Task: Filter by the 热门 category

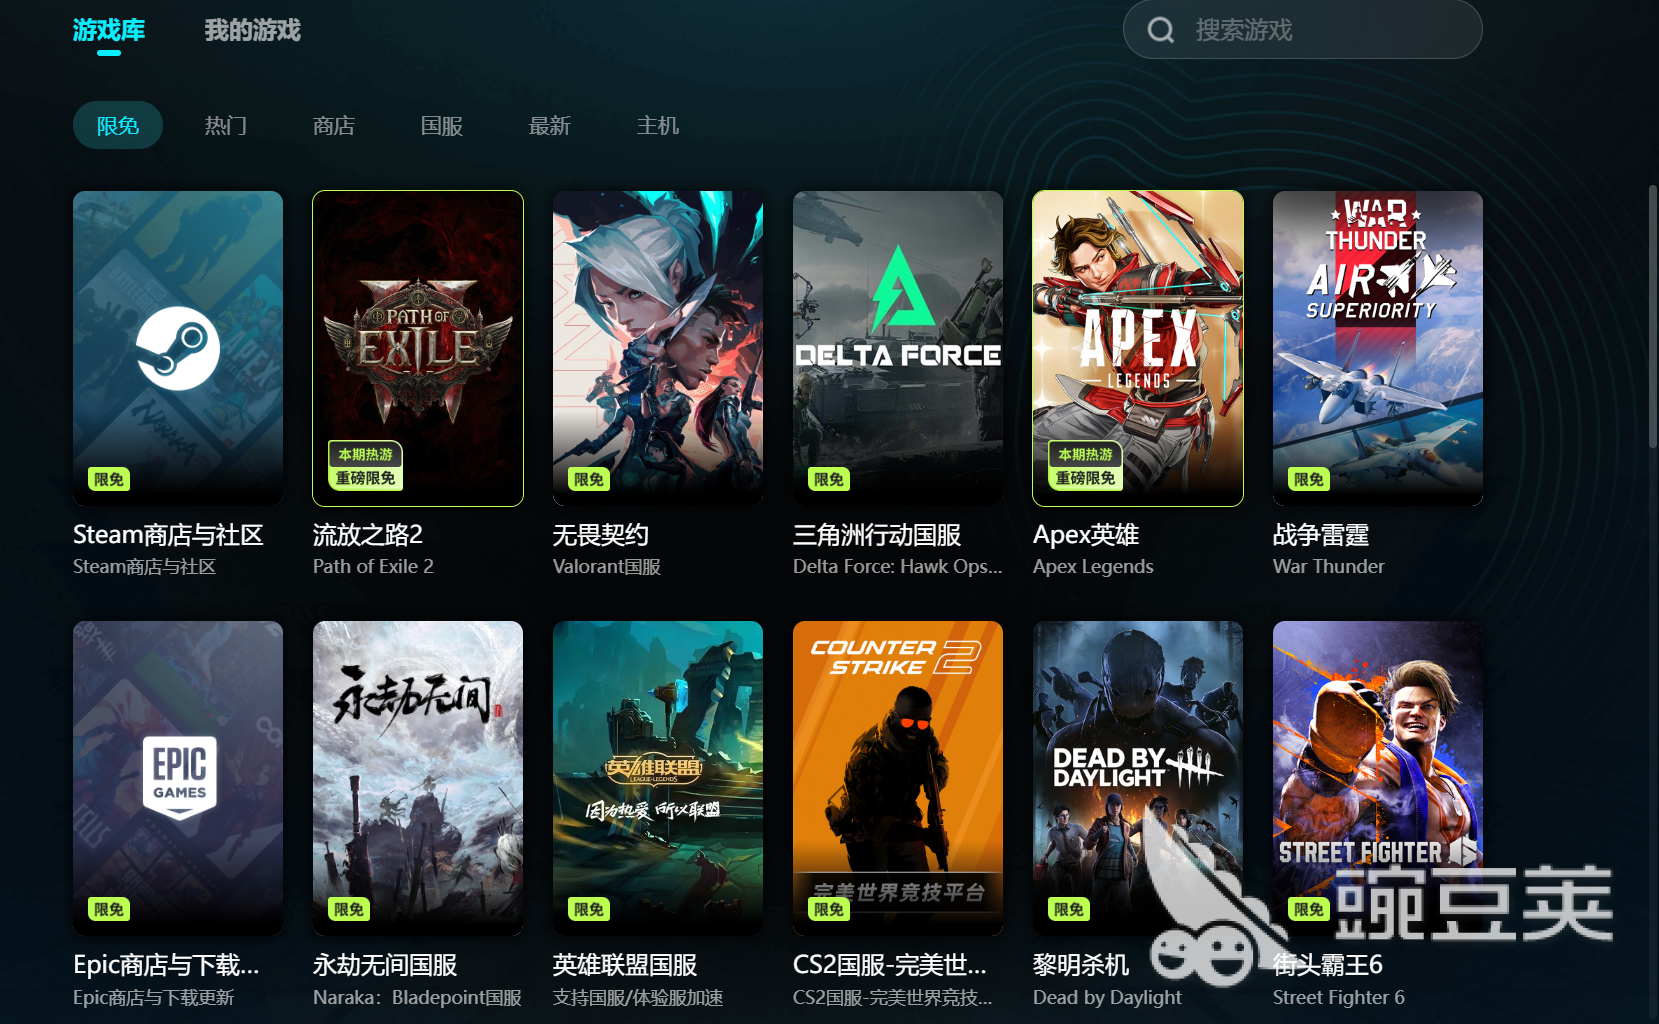Action: coord(226,125)
